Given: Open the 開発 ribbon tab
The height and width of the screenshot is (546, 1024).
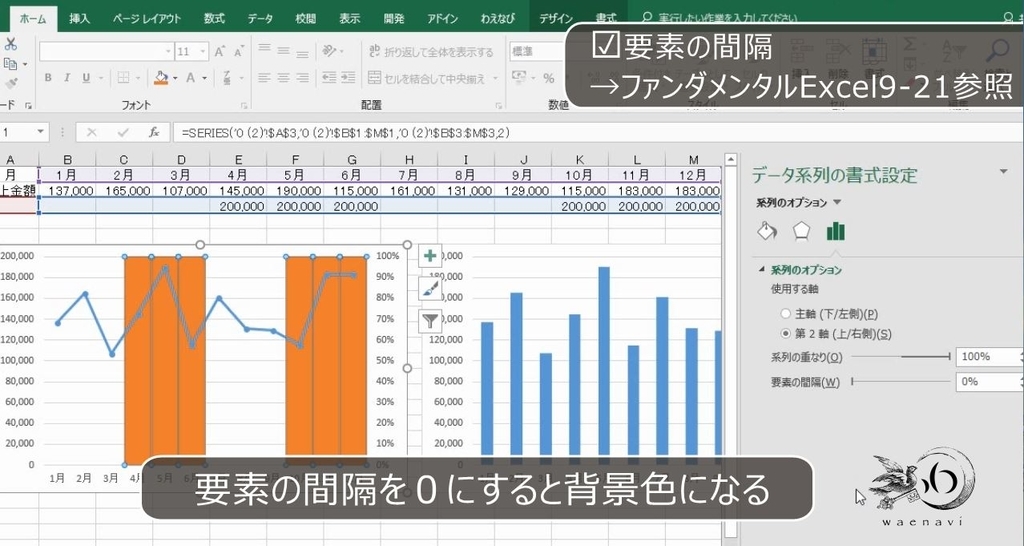Looking at the screenshot, I should coord(394,19).
